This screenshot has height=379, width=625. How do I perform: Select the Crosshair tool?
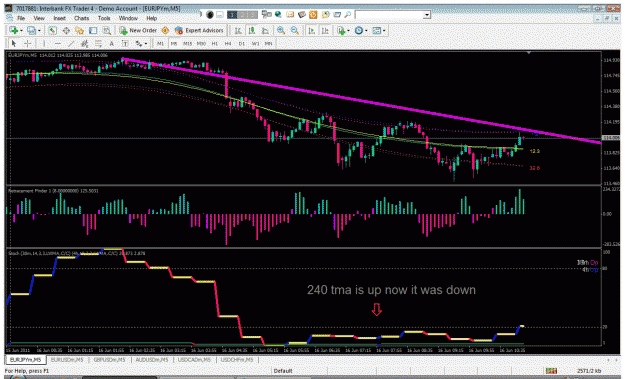(28, 43)
